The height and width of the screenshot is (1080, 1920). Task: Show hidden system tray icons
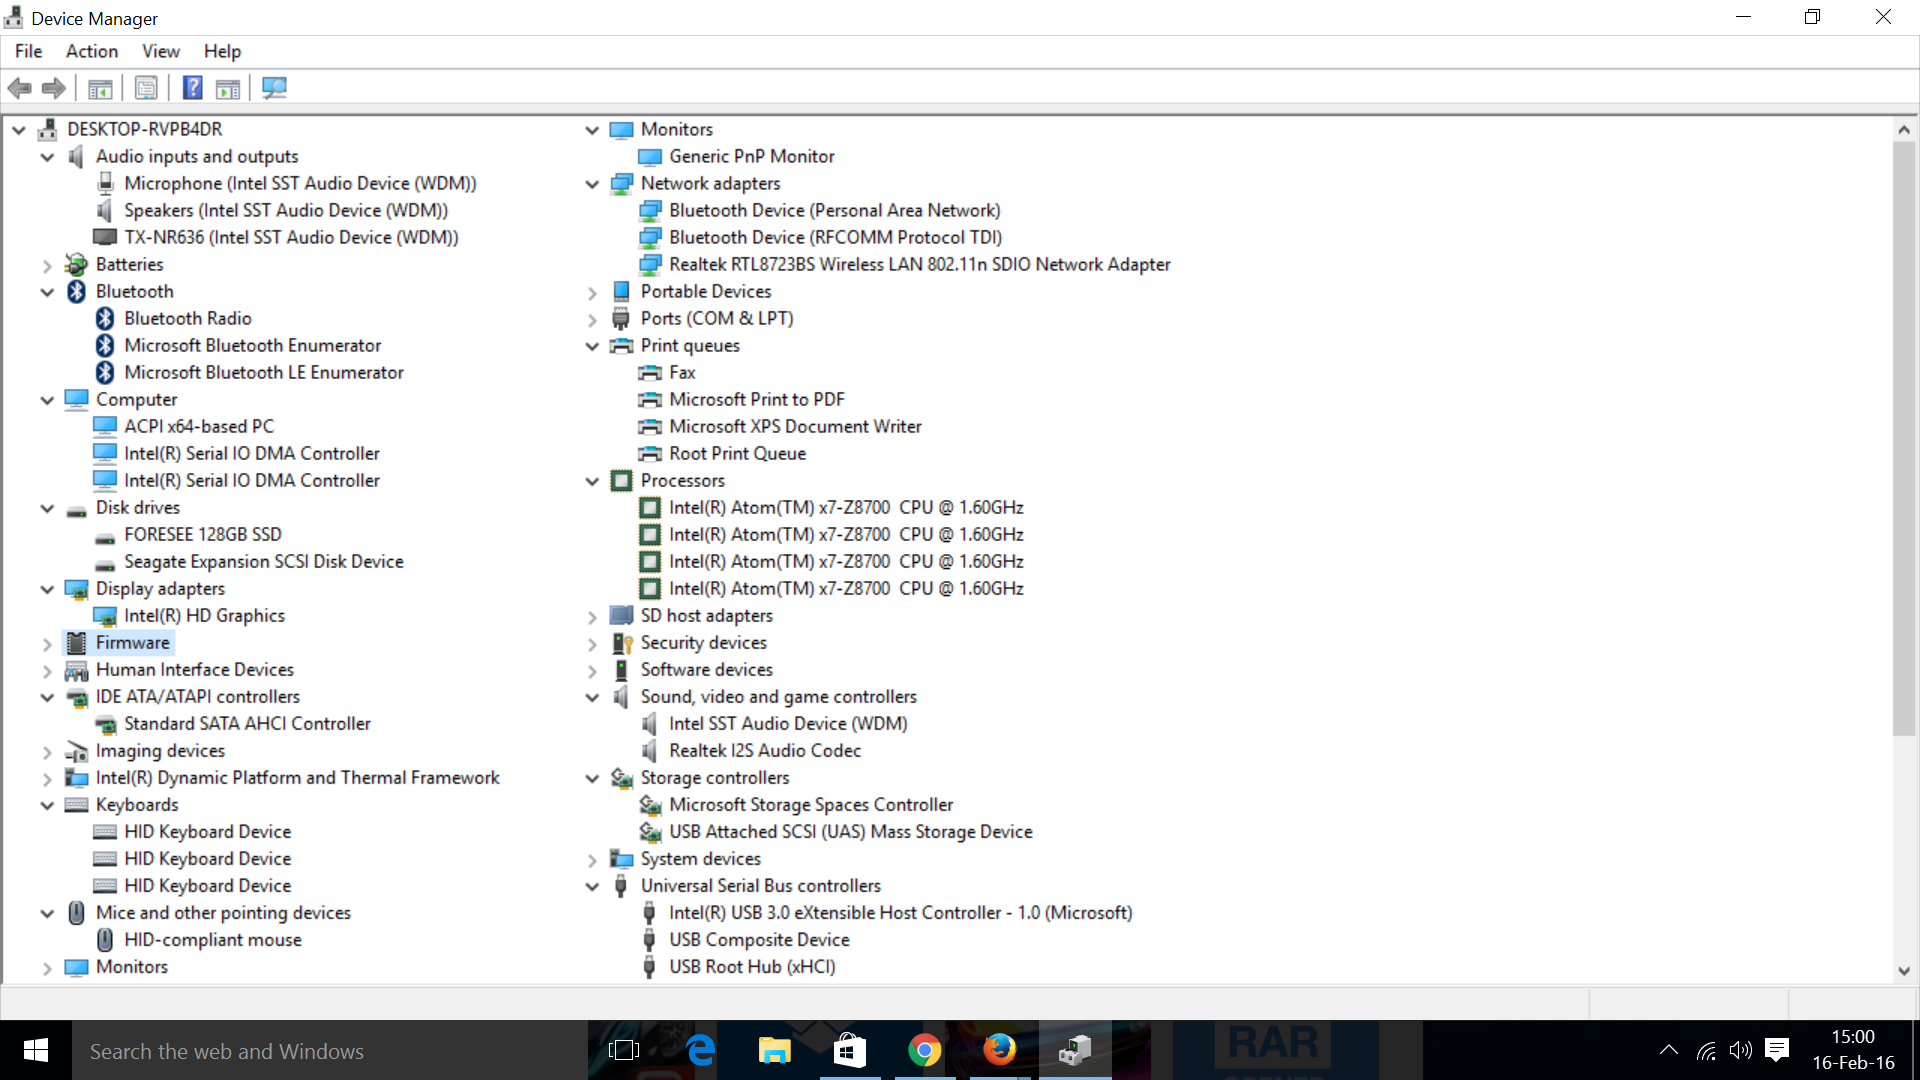[x=1669, y=1050]
